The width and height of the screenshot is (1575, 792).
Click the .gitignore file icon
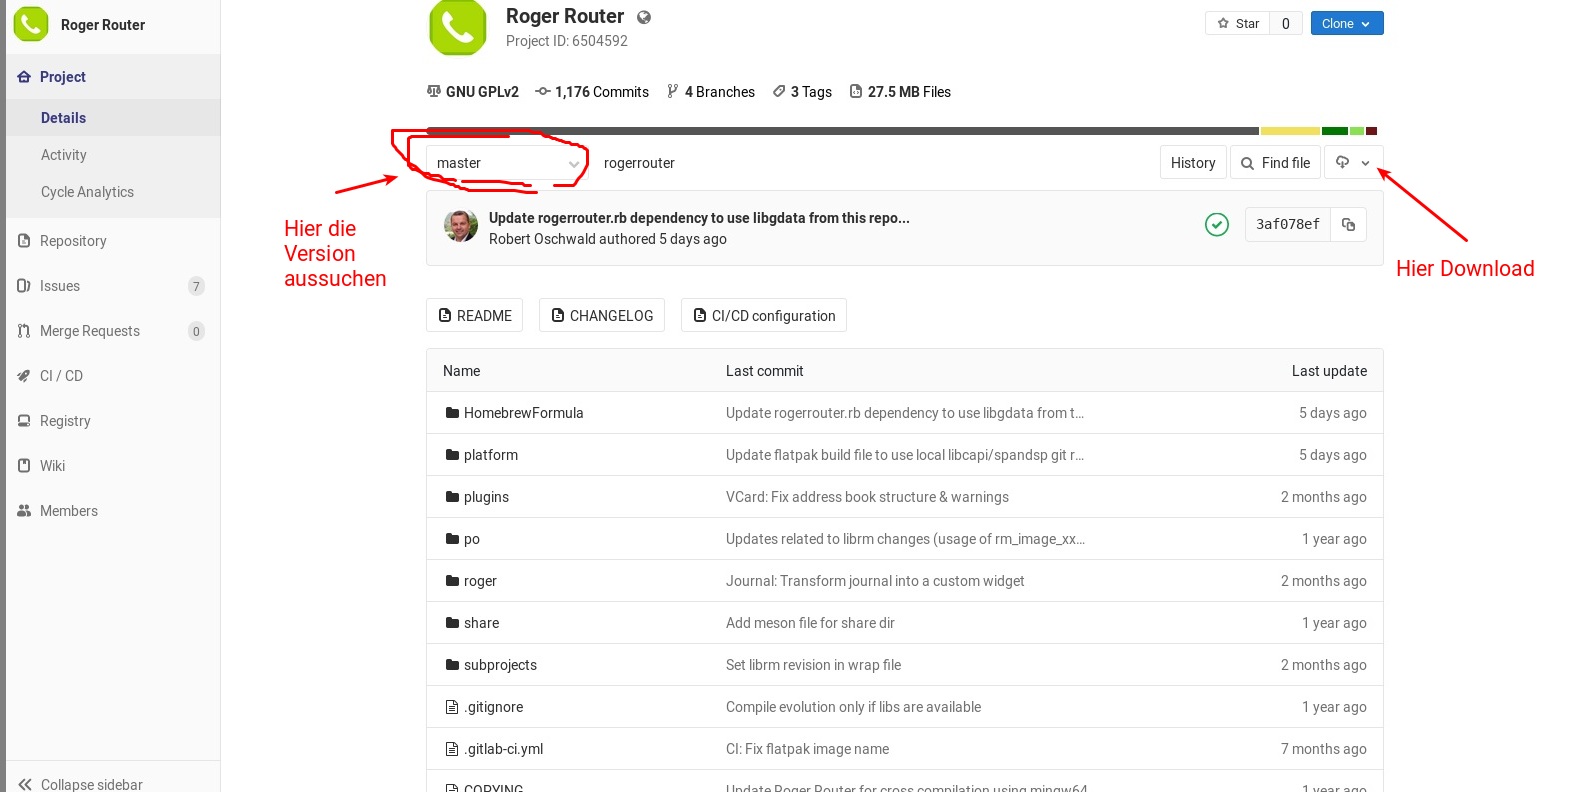[452, 707]
